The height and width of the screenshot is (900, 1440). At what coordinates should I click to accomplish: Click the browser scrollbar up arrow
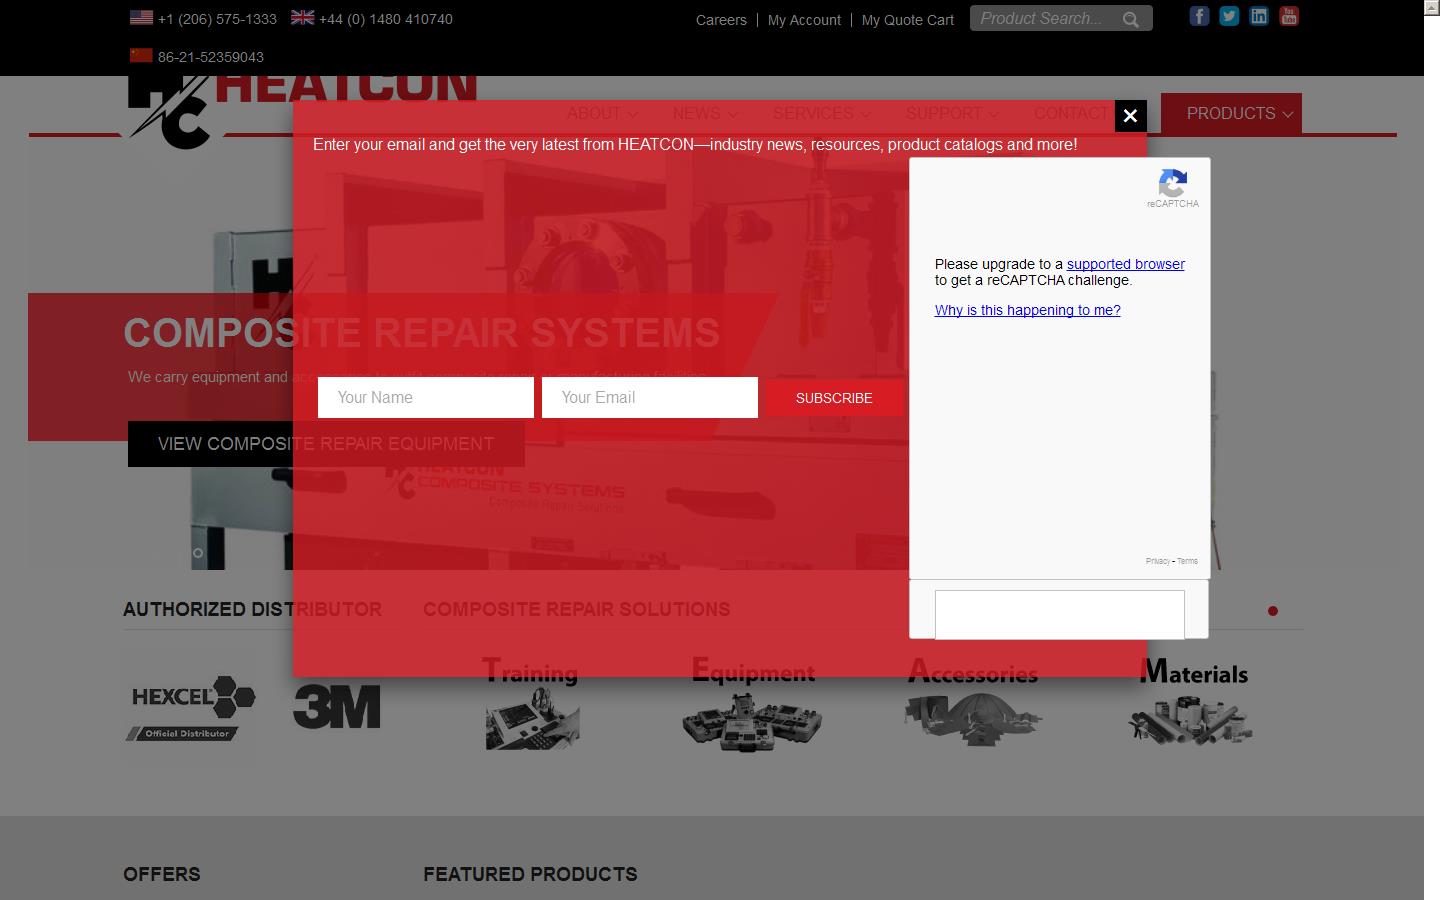click(x=1431, y=8)
